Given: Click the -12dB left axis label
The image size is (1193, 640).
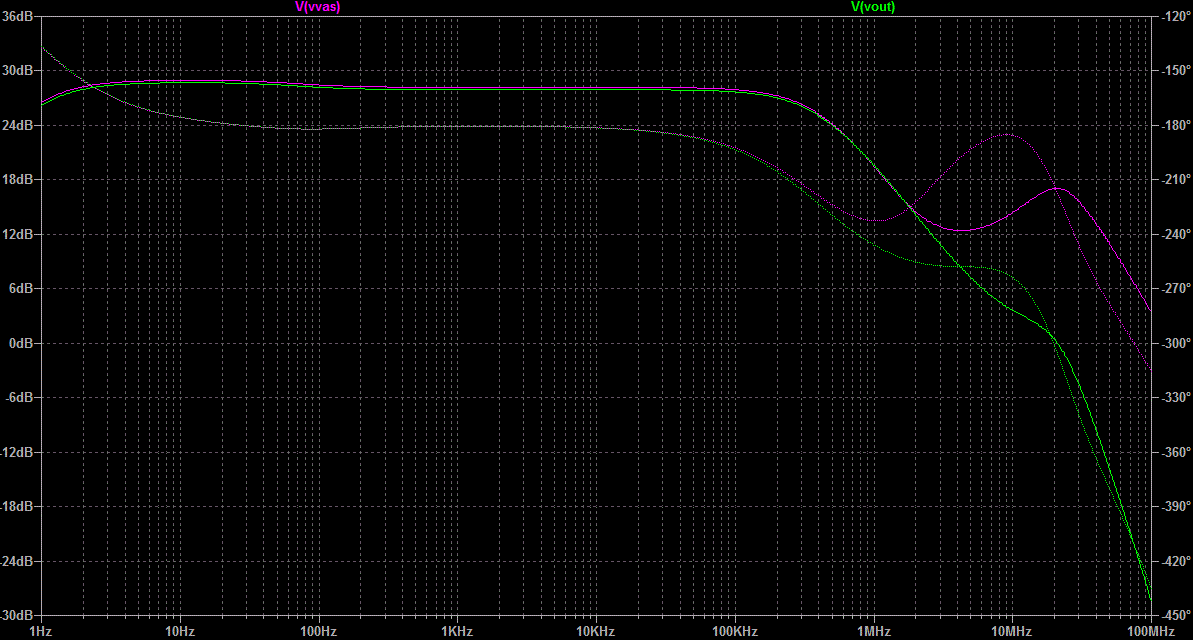Looking at the screenshot, I should pos(16,452).
